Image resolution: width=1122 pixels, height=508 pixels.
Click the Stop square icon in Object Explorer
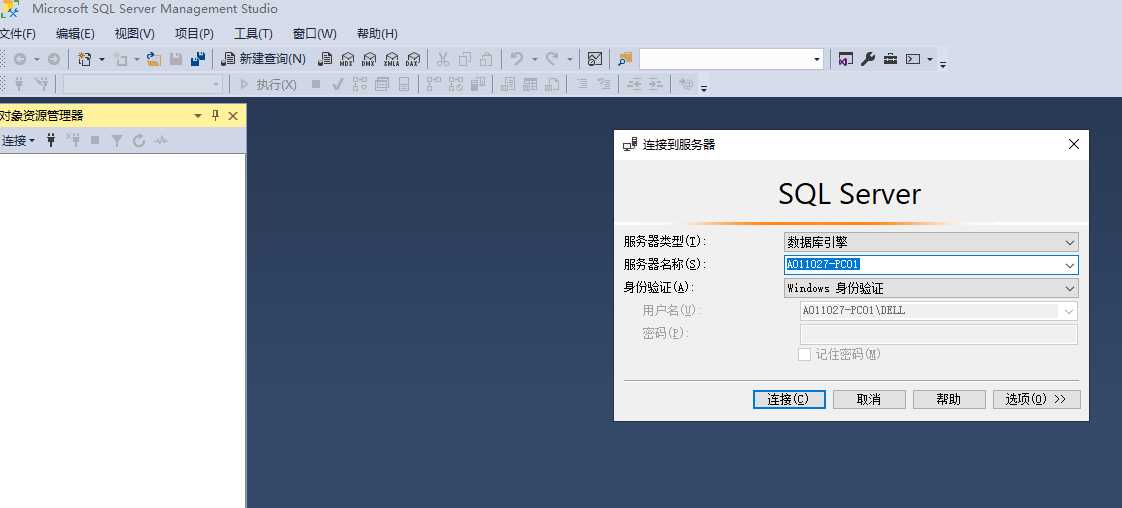[x=94, y=141]
